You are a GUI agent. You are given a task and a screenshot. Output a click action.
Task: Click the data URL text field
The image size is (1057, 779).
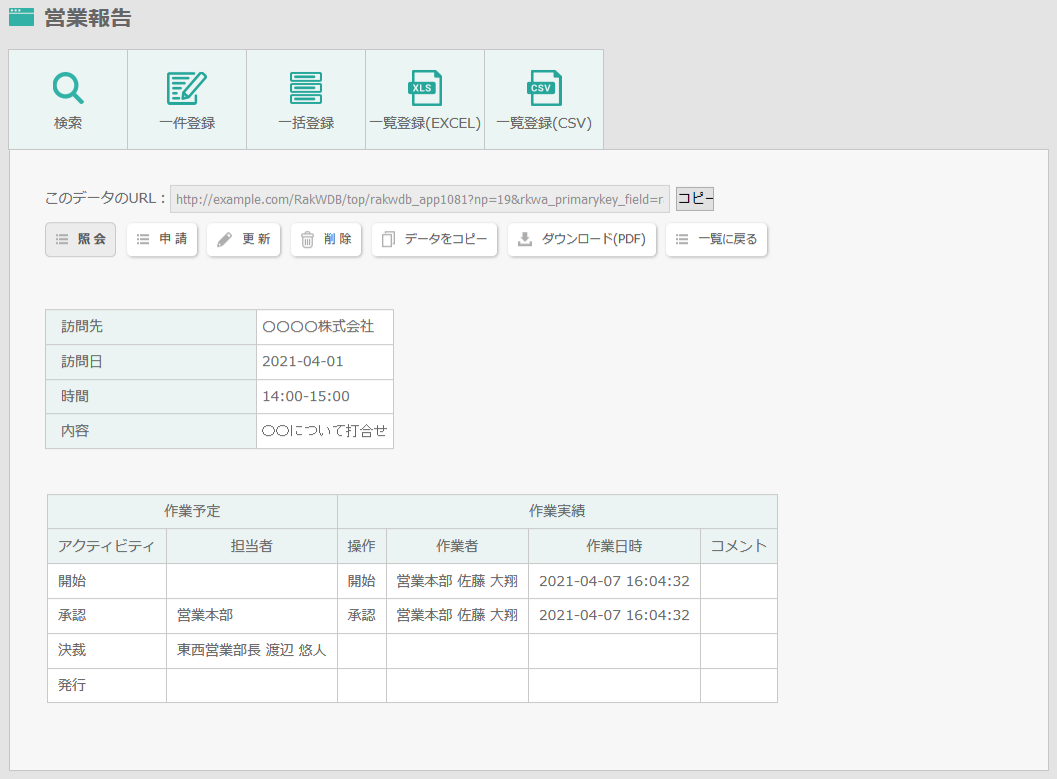tap(420, 199)
